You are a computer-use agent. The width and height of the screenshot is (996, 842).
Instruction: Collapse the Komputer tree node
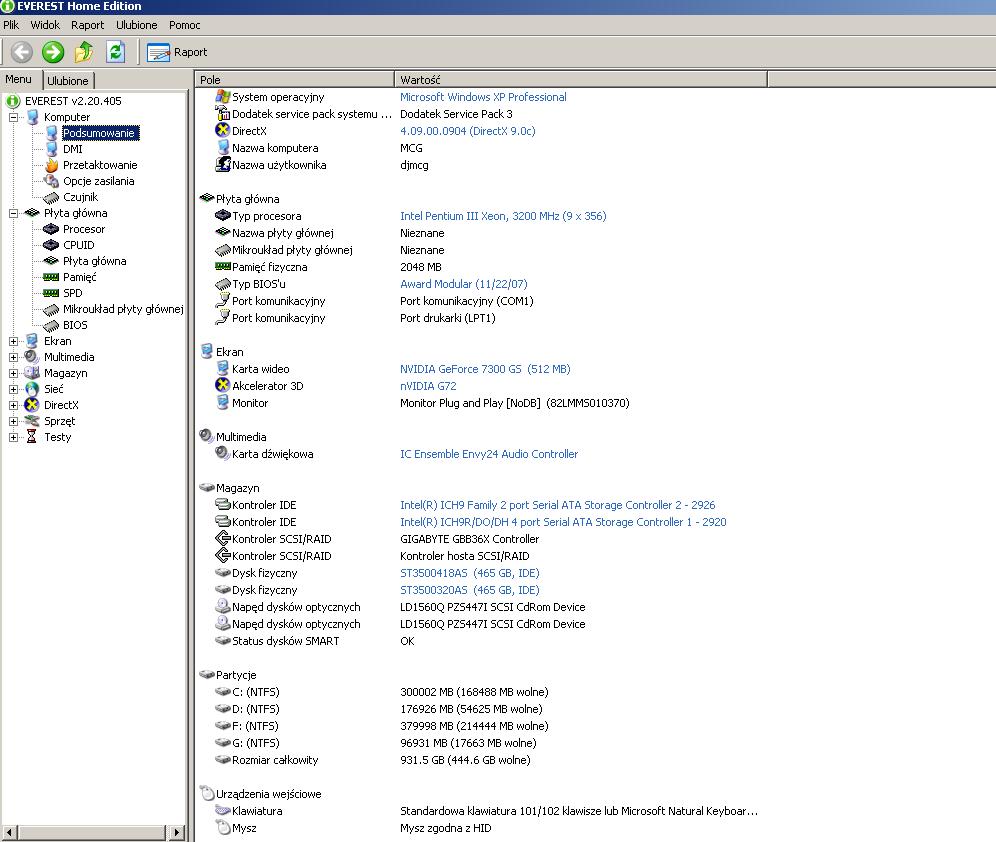tap(13, 117)
